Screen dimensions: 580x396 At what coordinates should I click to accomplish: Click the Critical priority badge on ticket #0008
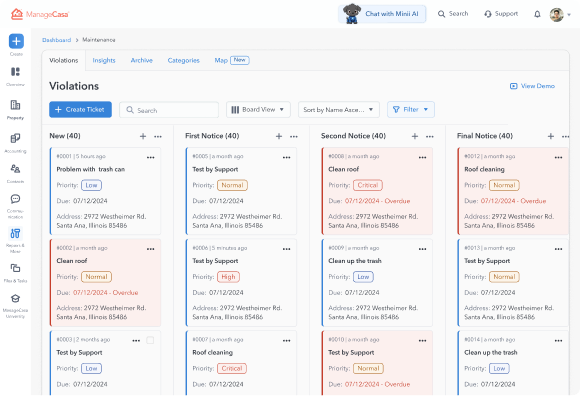[x=368, y=185]
